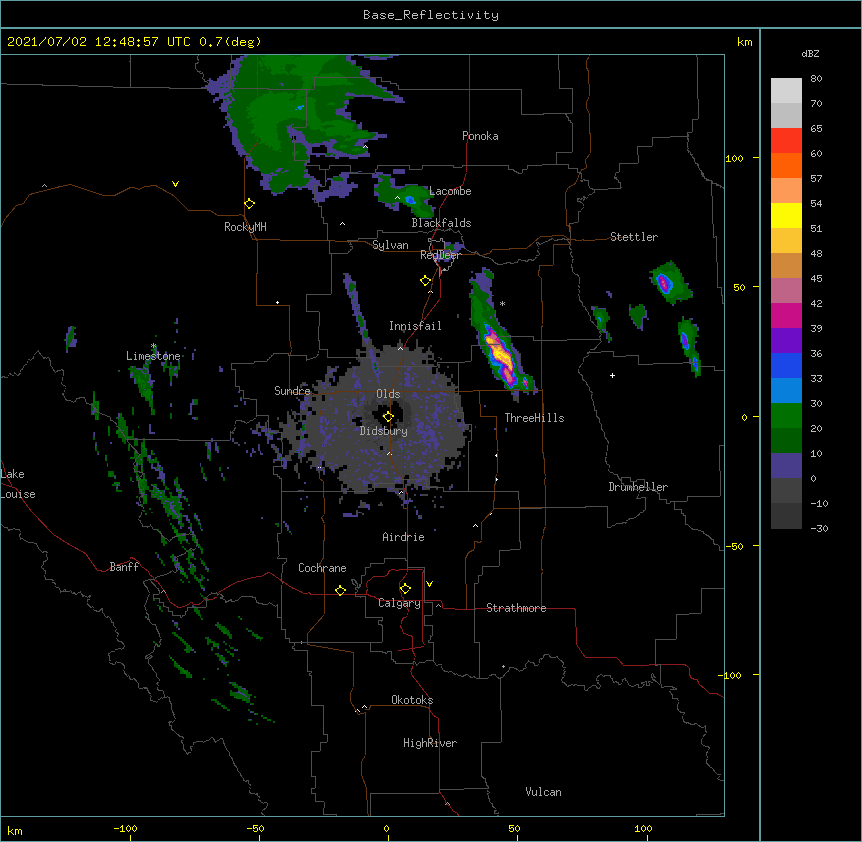
Task: Click the Limestone label
Action: [x=153, y=356]
